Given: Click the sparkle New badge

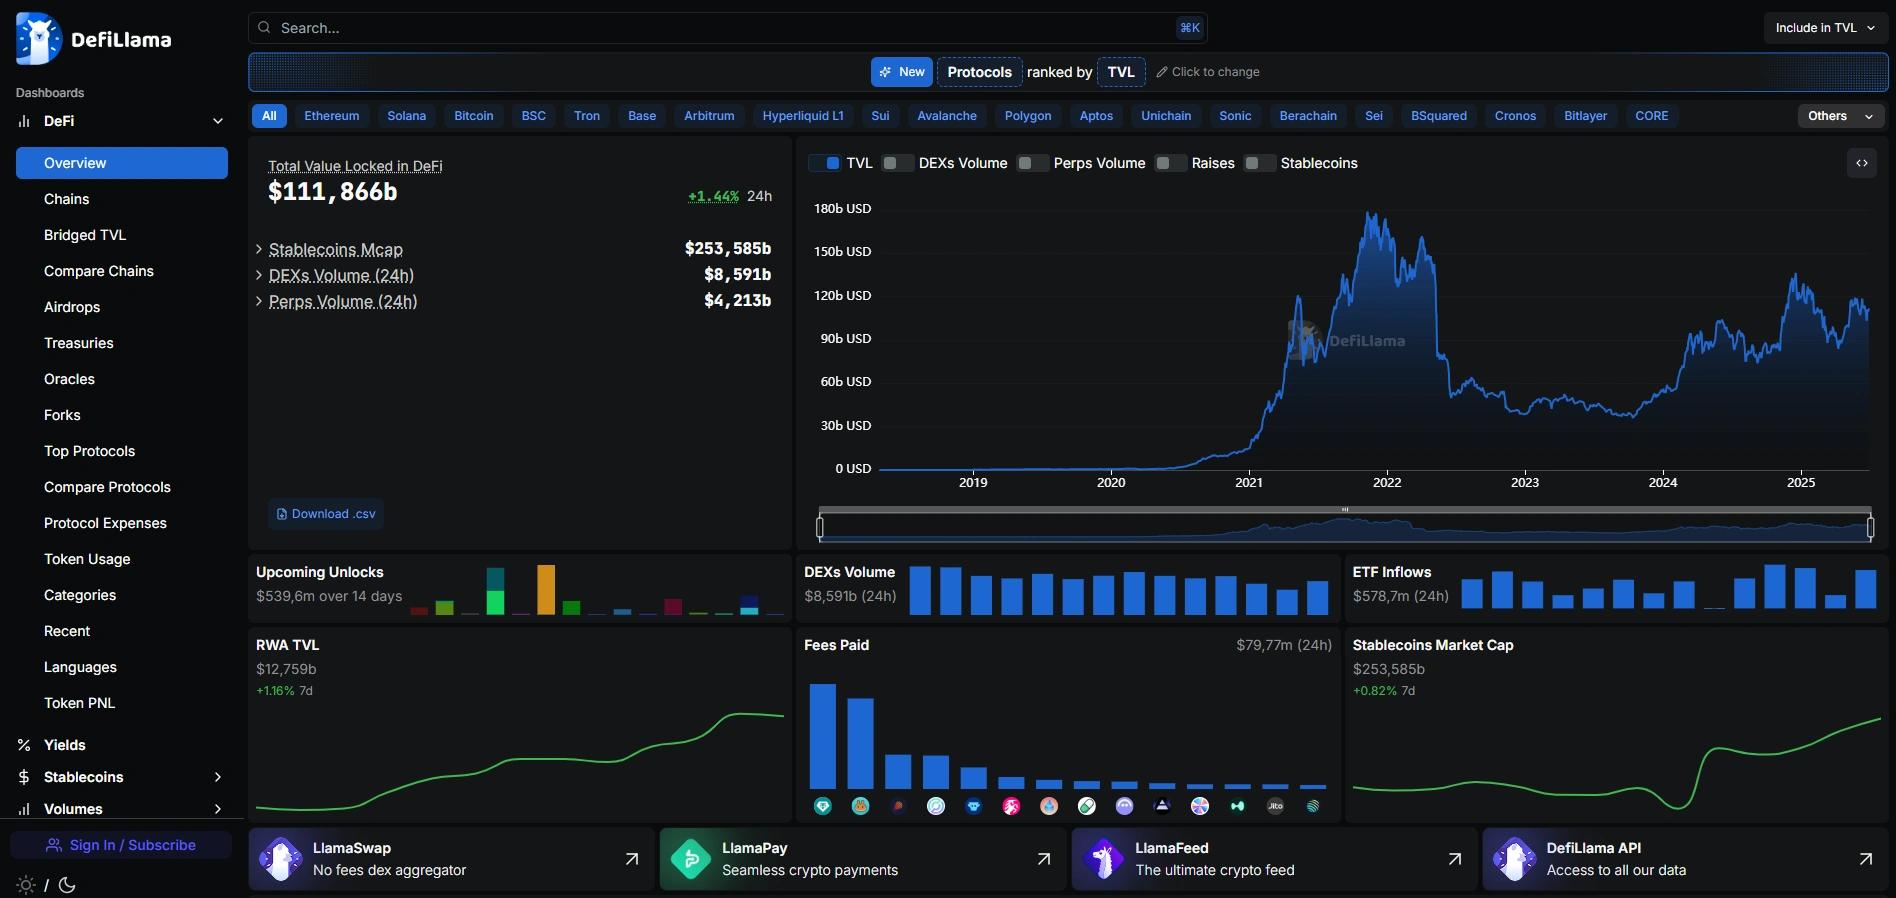Looking at the screenshot, I should tap(902, 72).
